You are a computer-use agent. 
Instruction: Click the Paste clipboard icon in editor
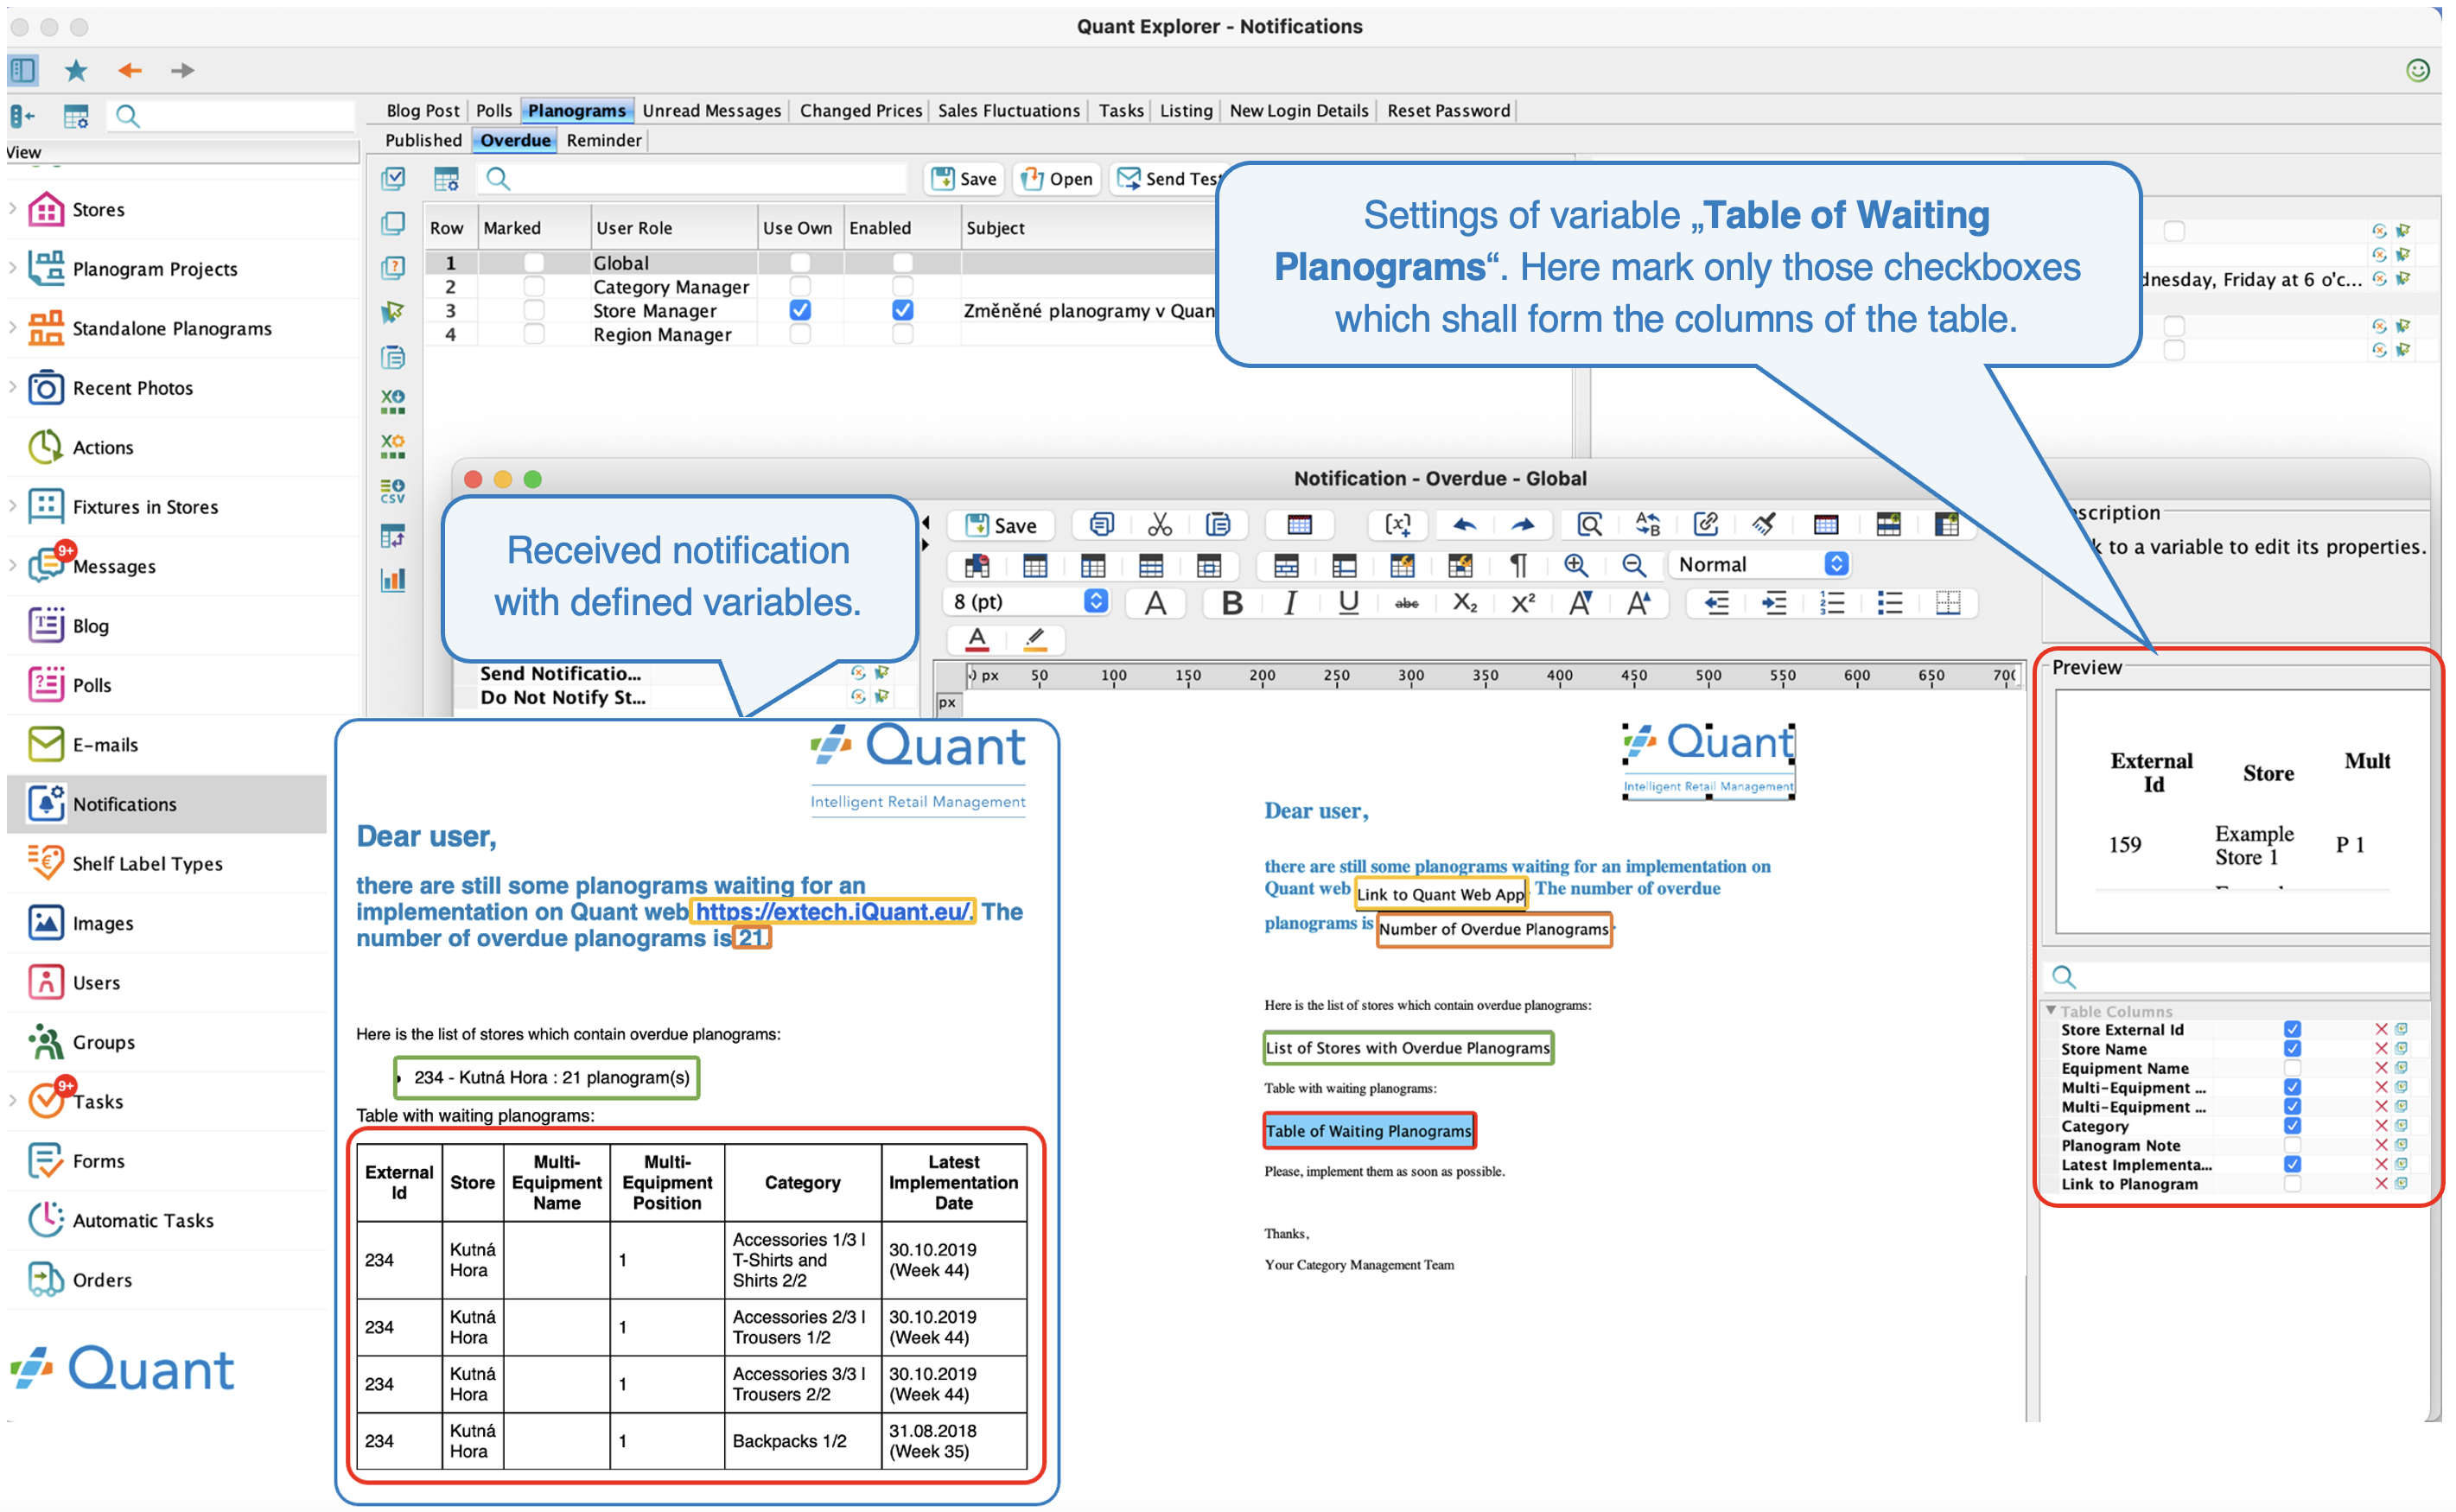[x=1218, y=525]
